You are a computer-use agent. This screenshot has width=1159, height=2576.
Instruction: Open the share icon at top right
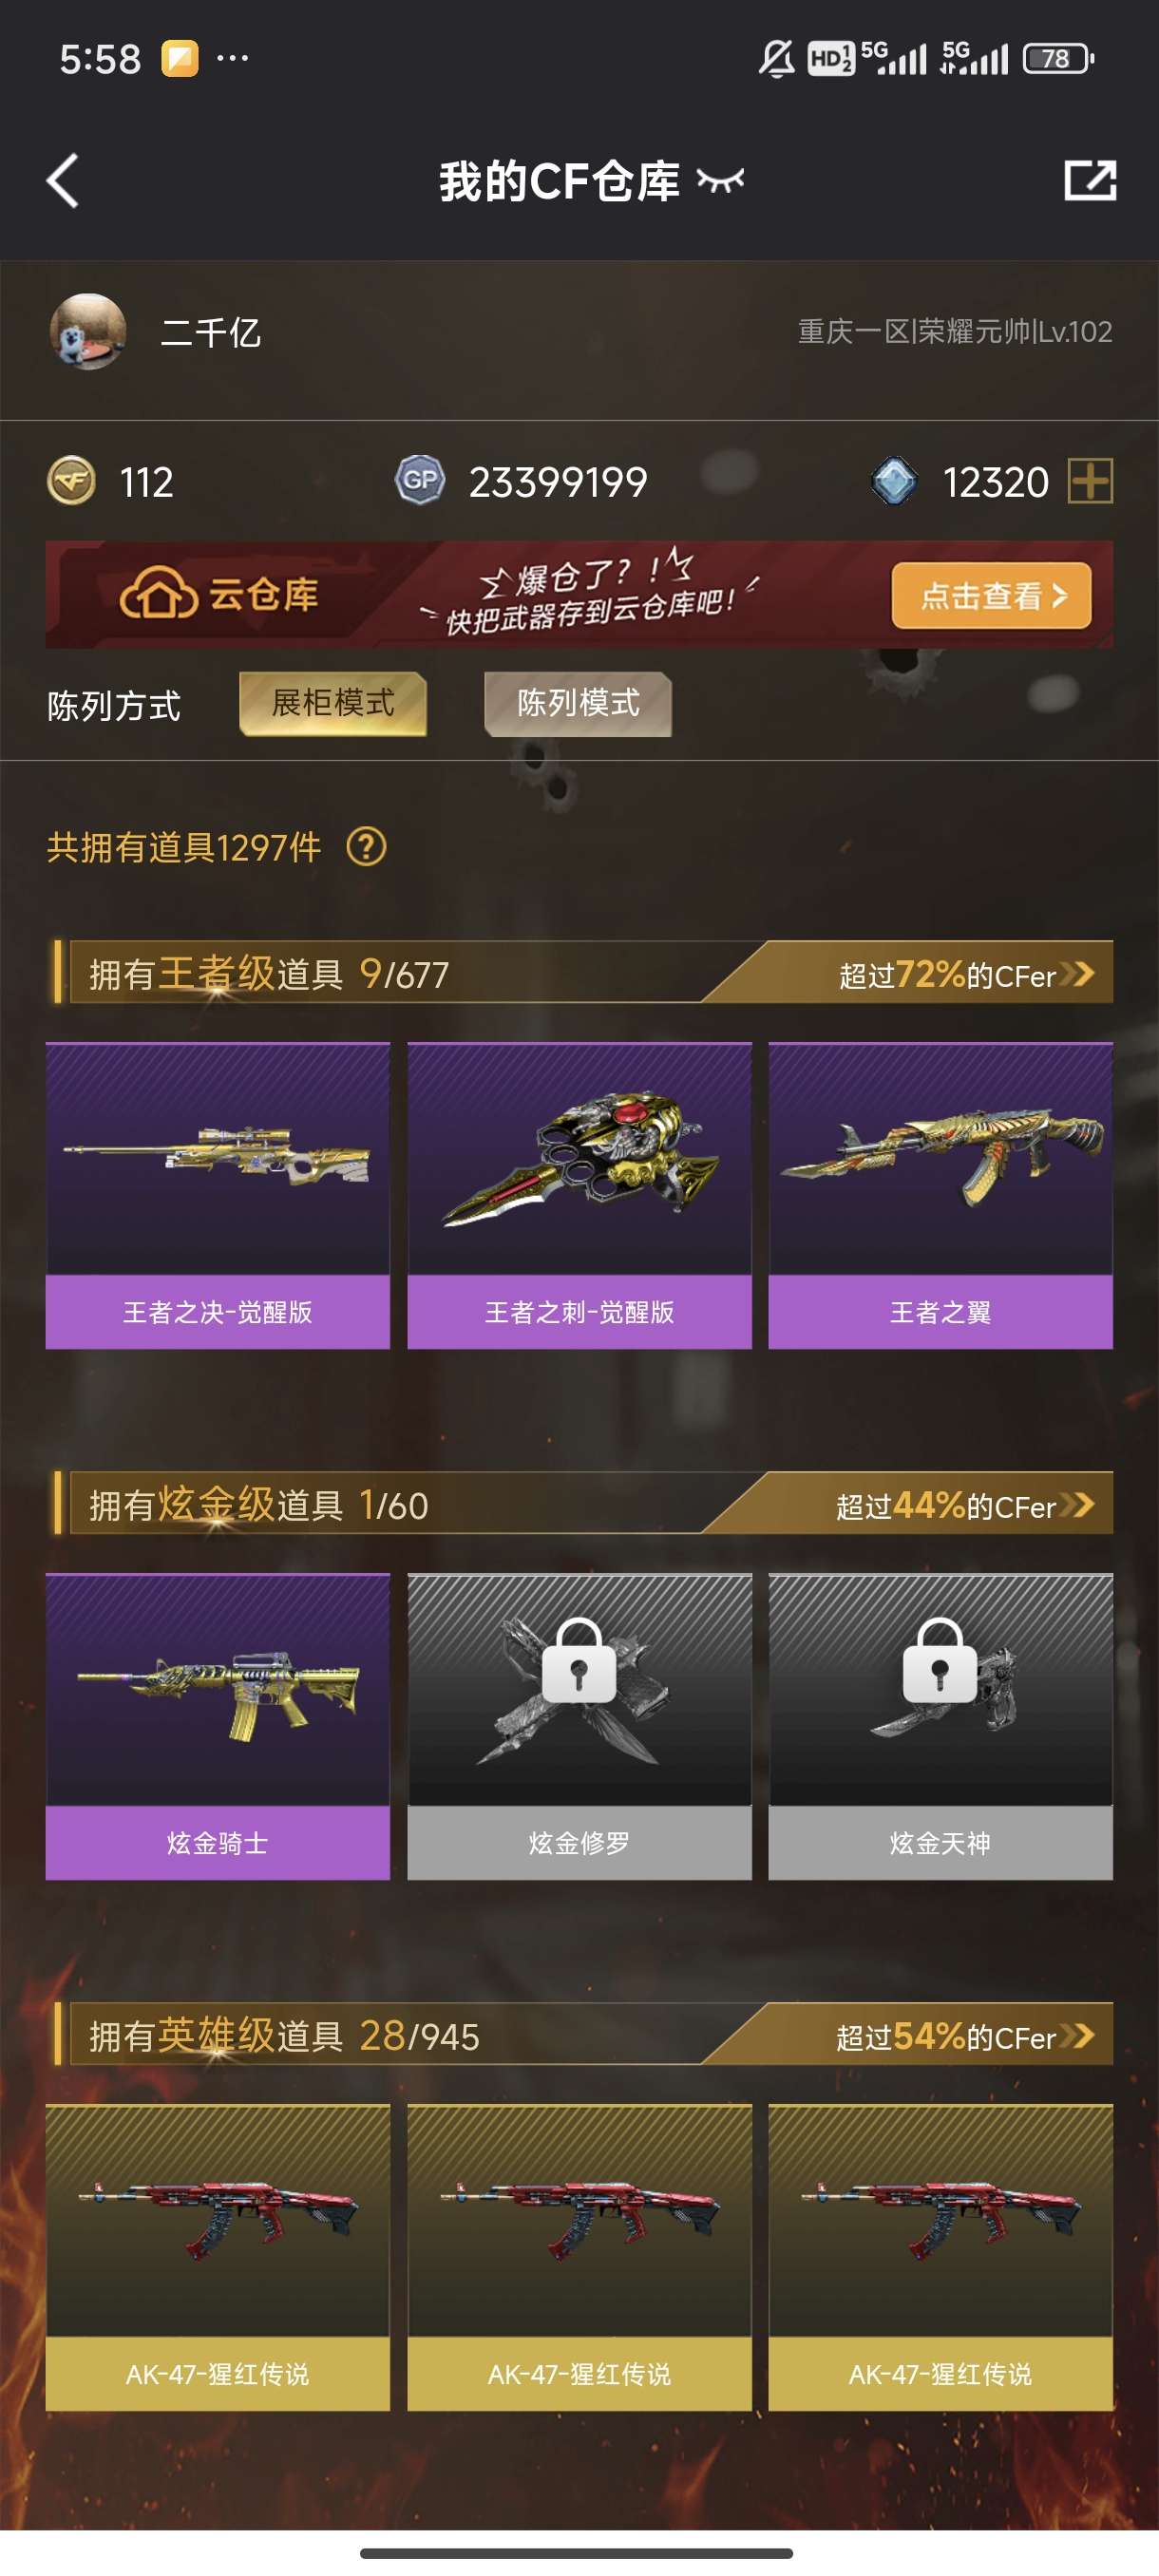tap(1089, 180)
